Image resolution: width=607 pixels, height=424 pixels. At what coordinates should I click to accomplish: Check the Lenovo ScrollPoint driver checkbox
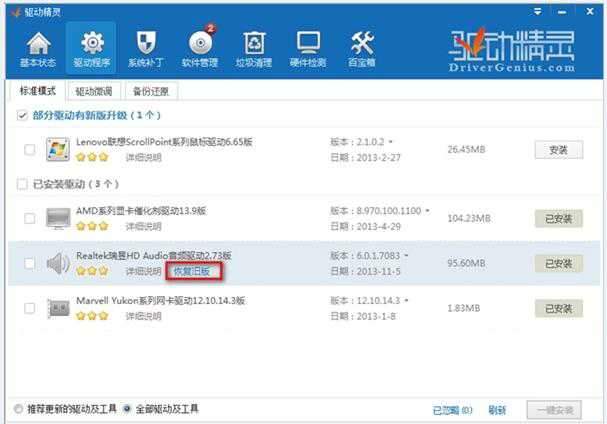click(x=29, y=149)
